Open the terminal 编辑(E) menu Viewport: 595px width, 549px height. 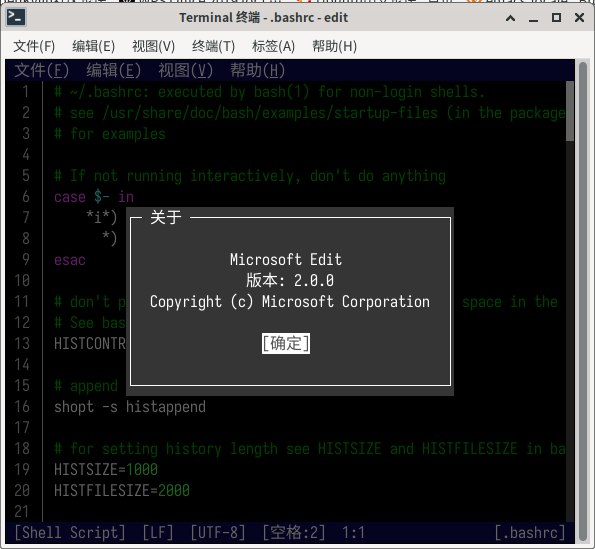click(x=94, y=46)
